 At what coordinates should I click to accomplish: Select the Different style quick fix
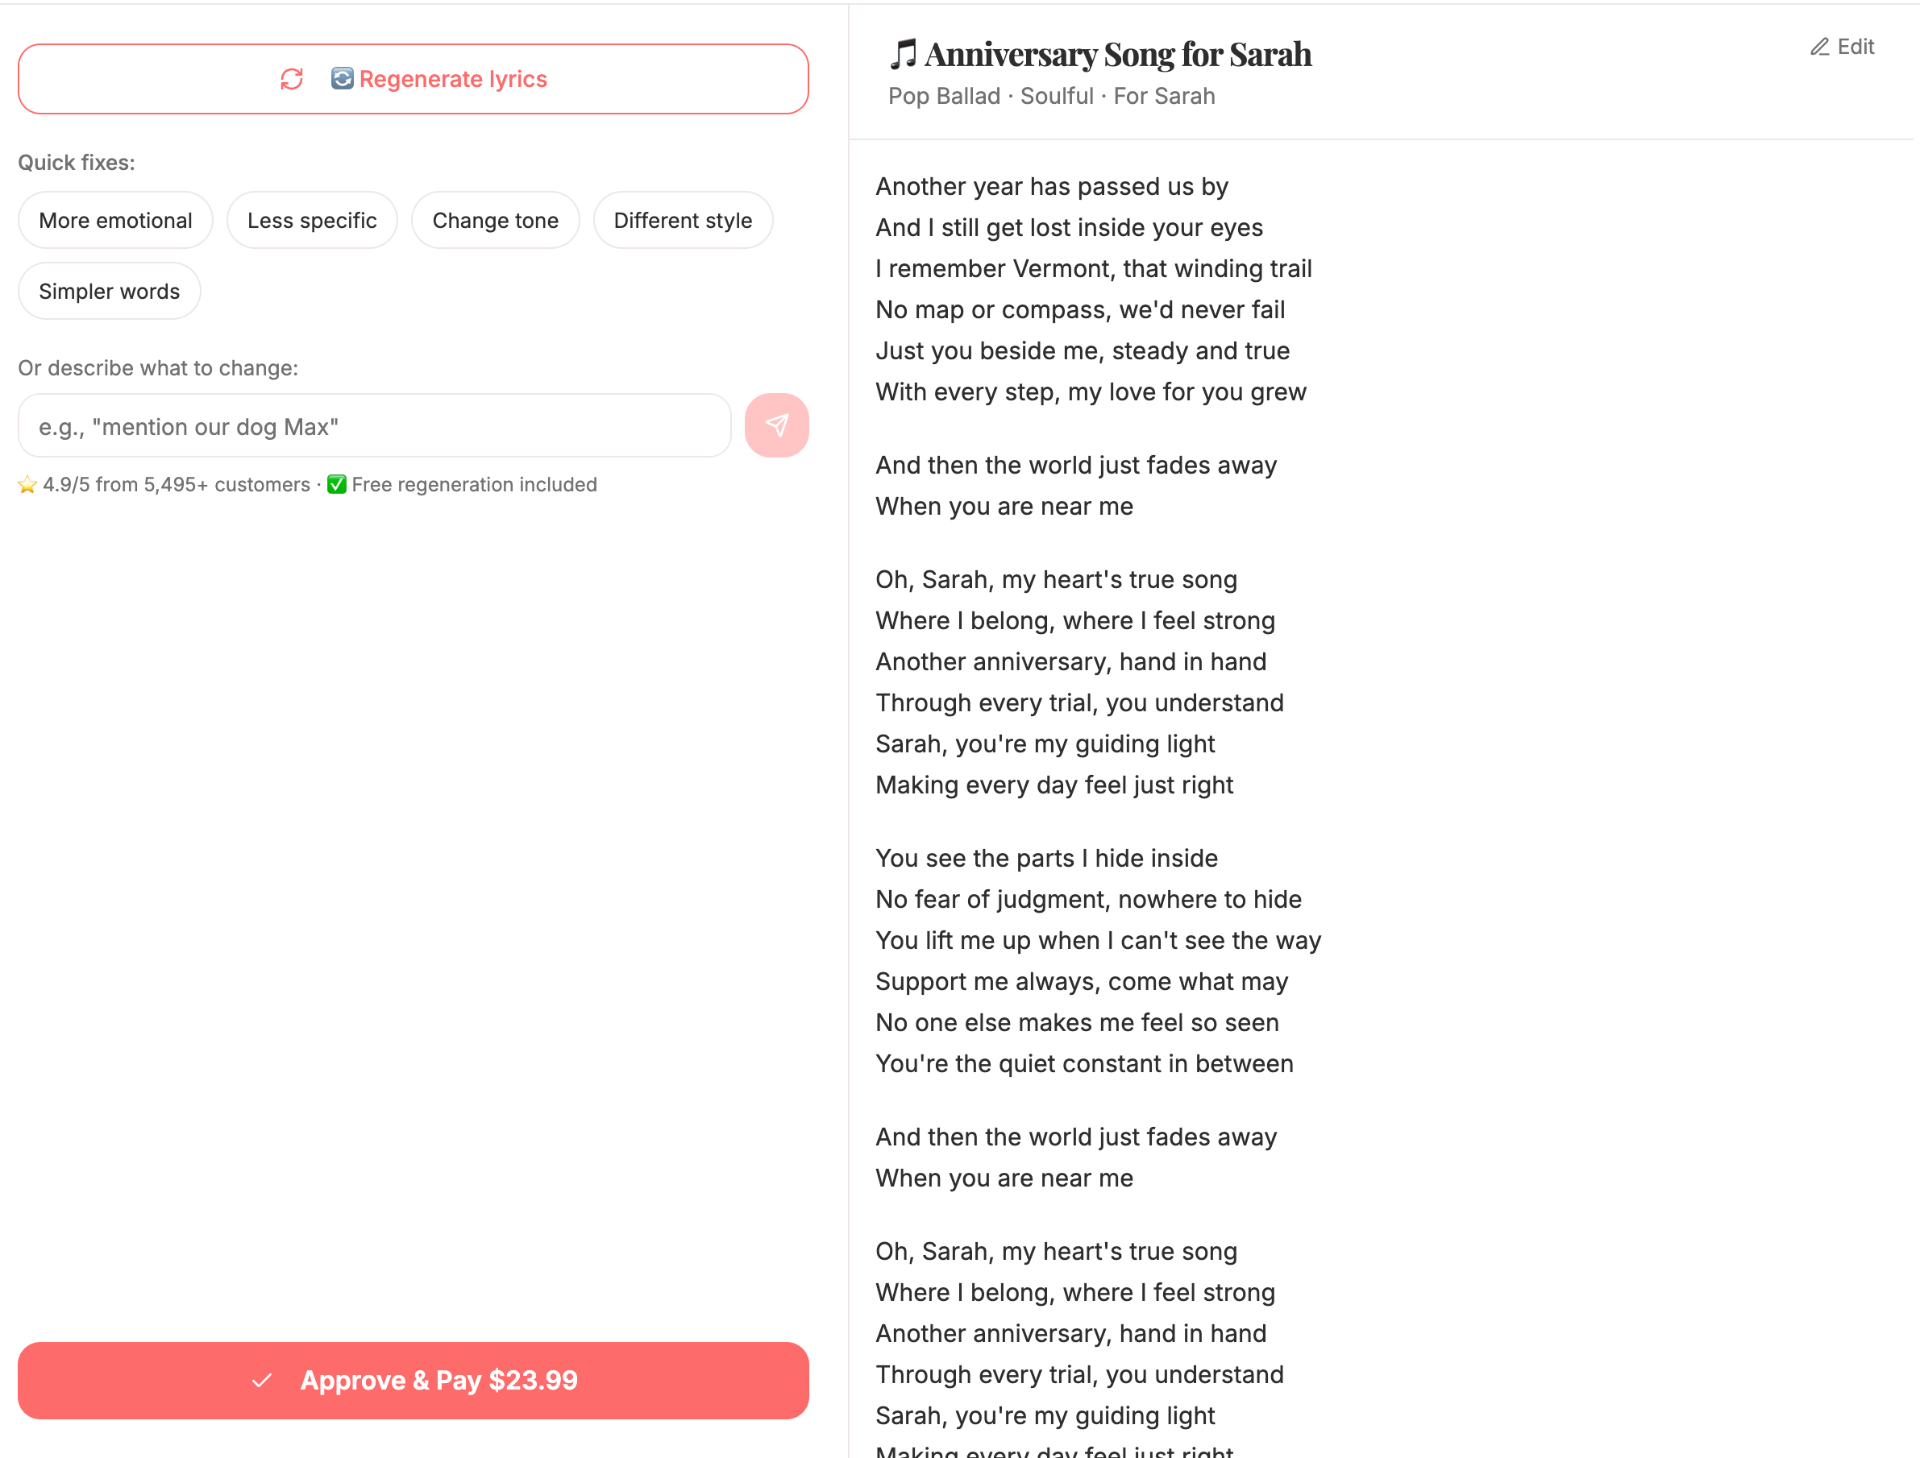tap(683, 220)
